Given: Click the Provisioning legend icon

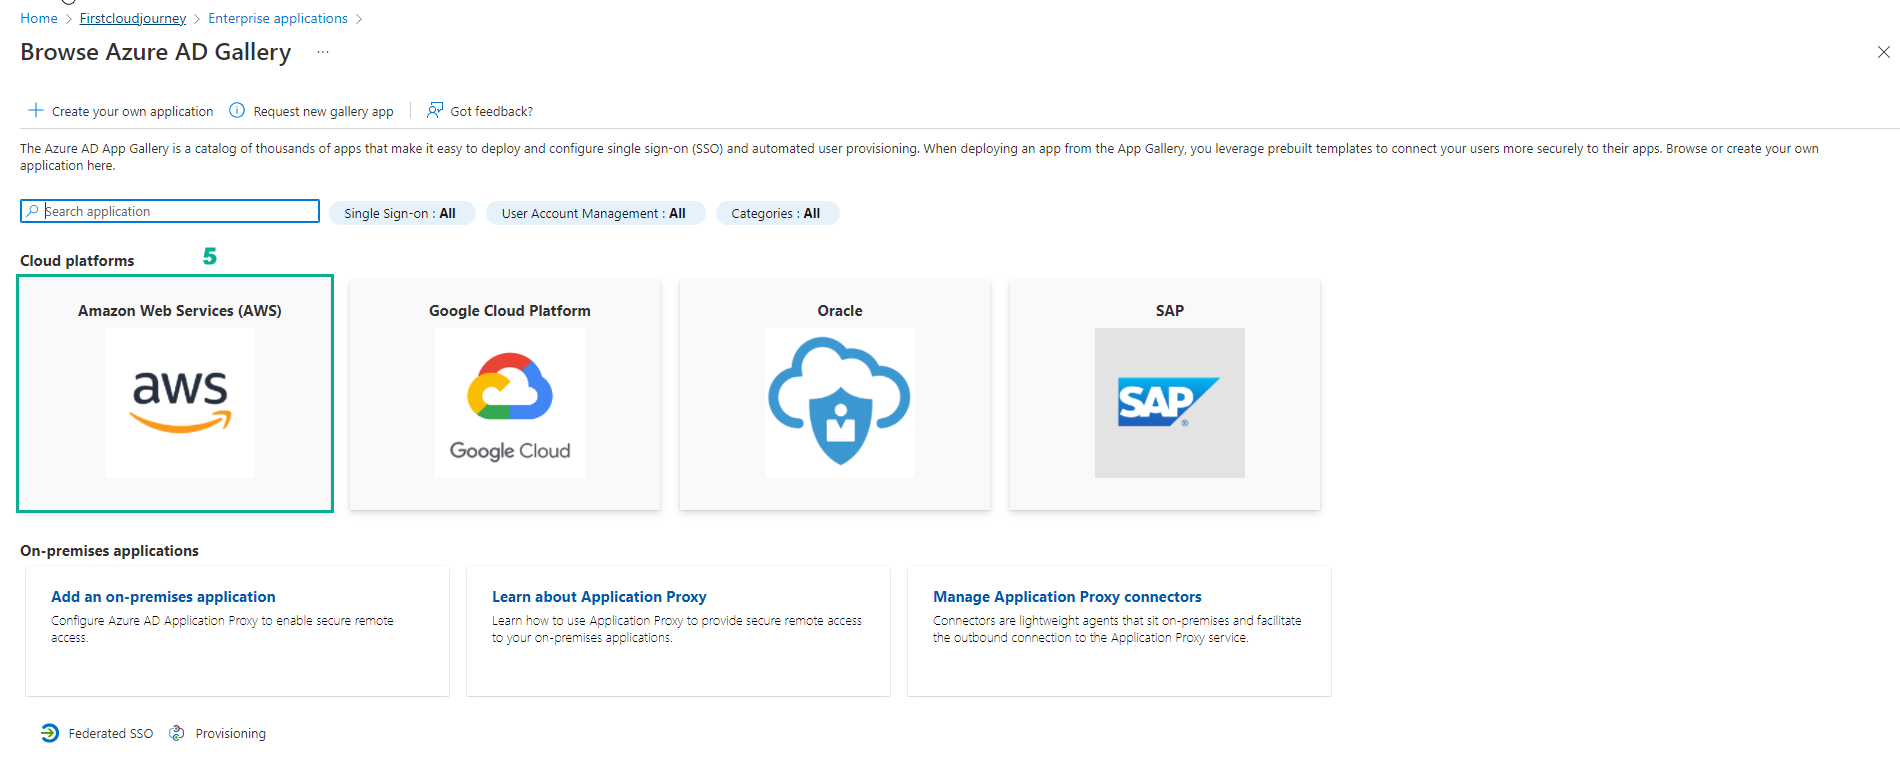Looking at the screenshot, I should click(177, 733).
